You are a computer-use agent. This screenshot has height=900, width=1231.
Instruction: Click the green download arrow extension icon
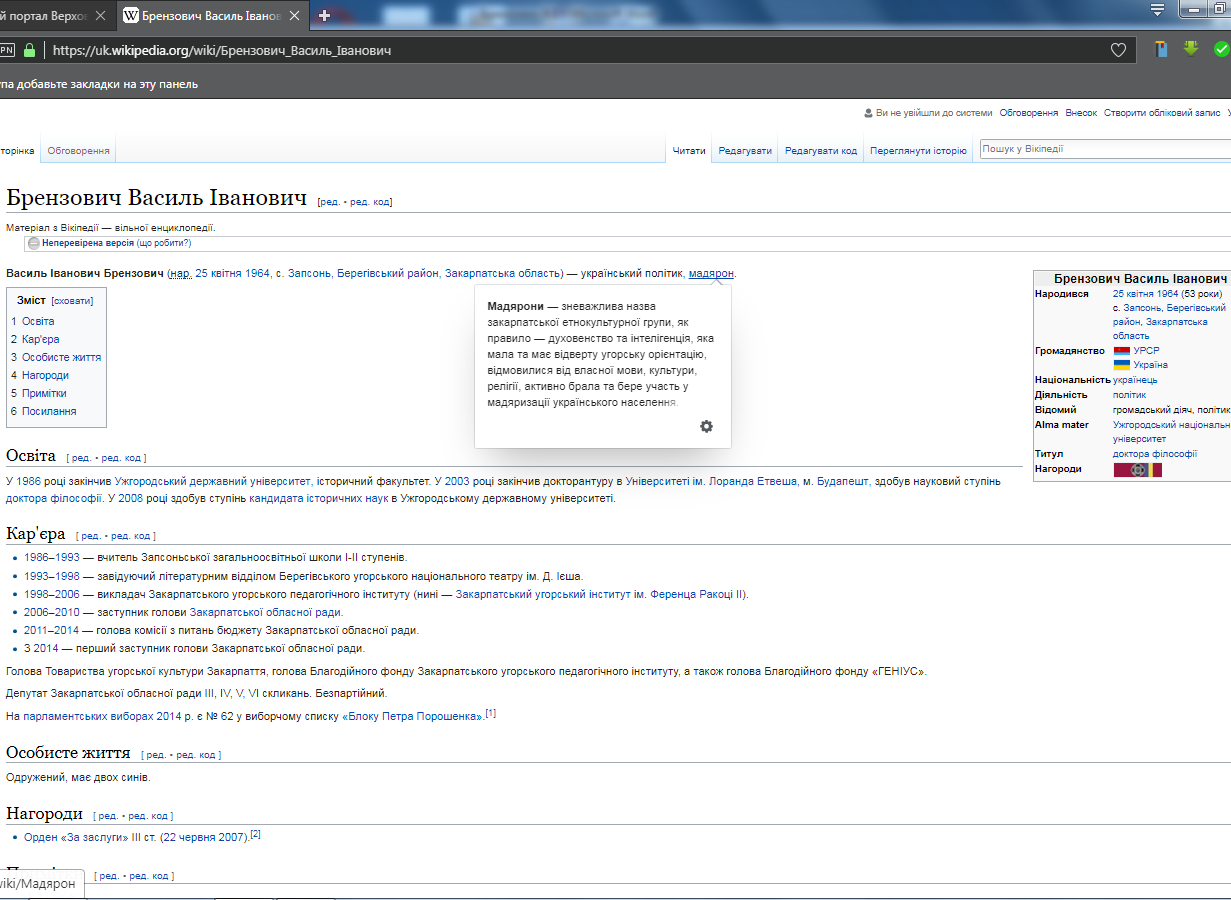tap(1191, 48)
